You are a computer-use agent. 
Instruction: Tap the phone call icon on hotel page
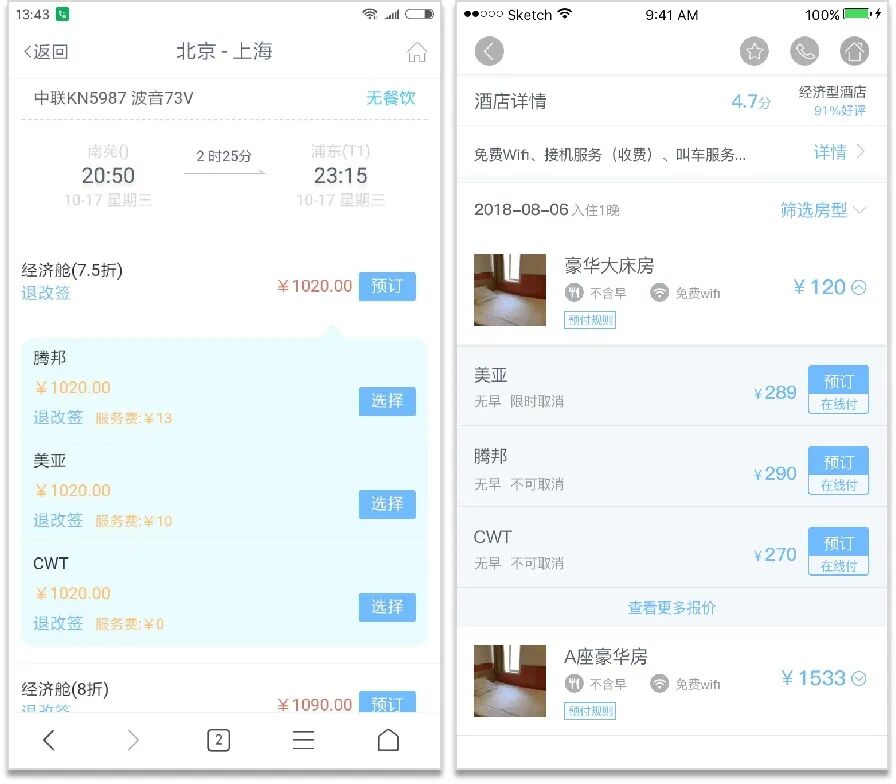(804, 50)
